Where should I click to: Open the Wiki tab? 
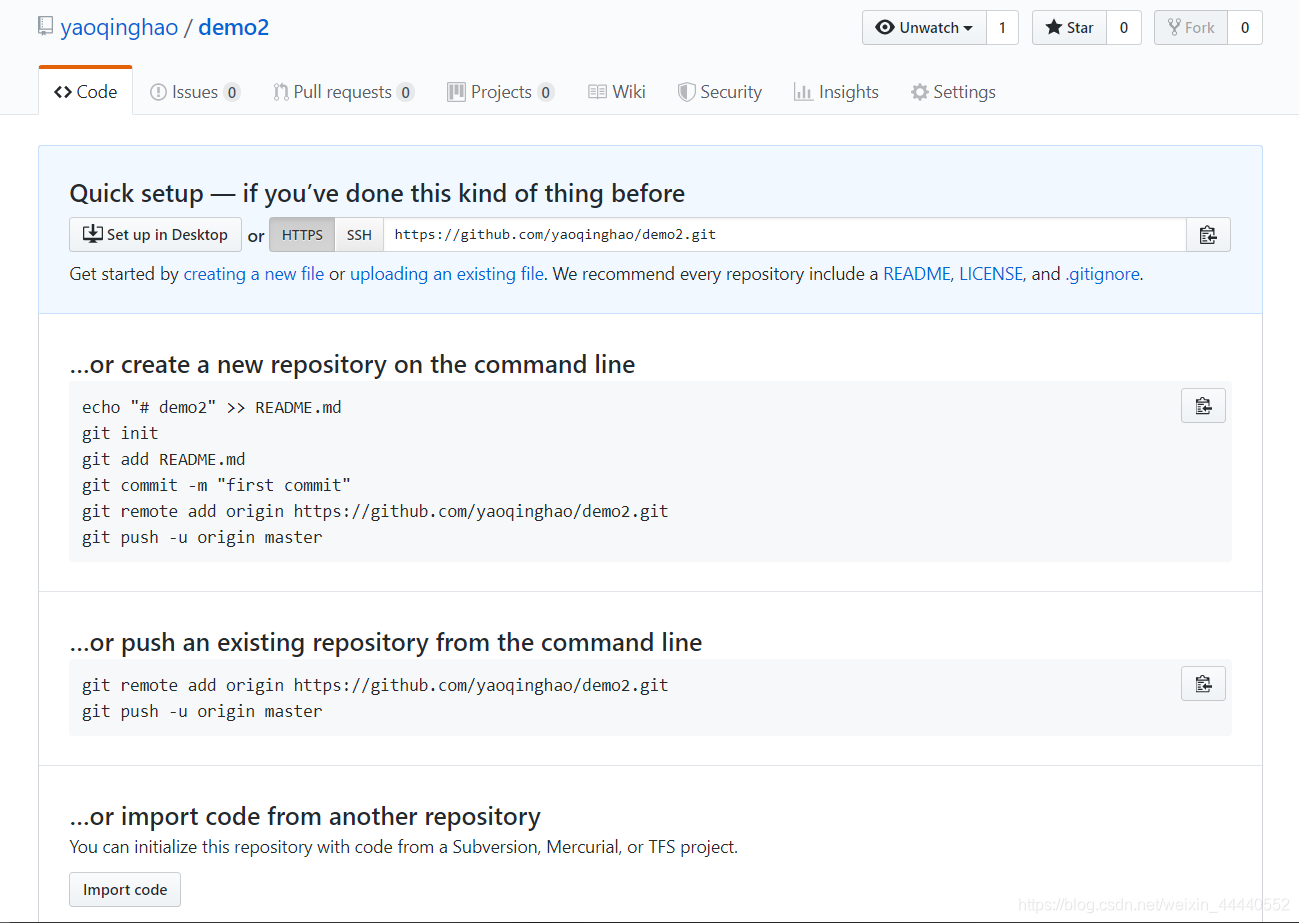click(617, 92)
